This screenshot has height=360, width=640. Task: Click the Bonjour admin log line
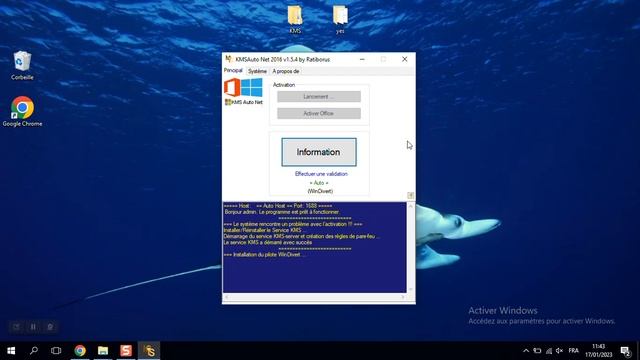[x=282, y=212]
